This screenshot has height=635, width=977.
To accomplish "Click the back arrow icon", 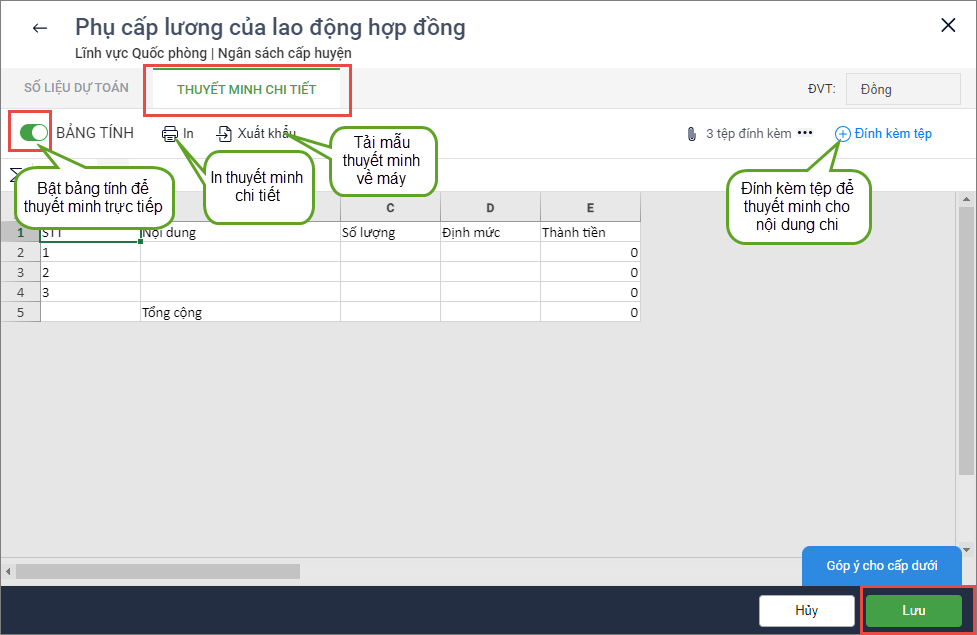I will point(40,28).
